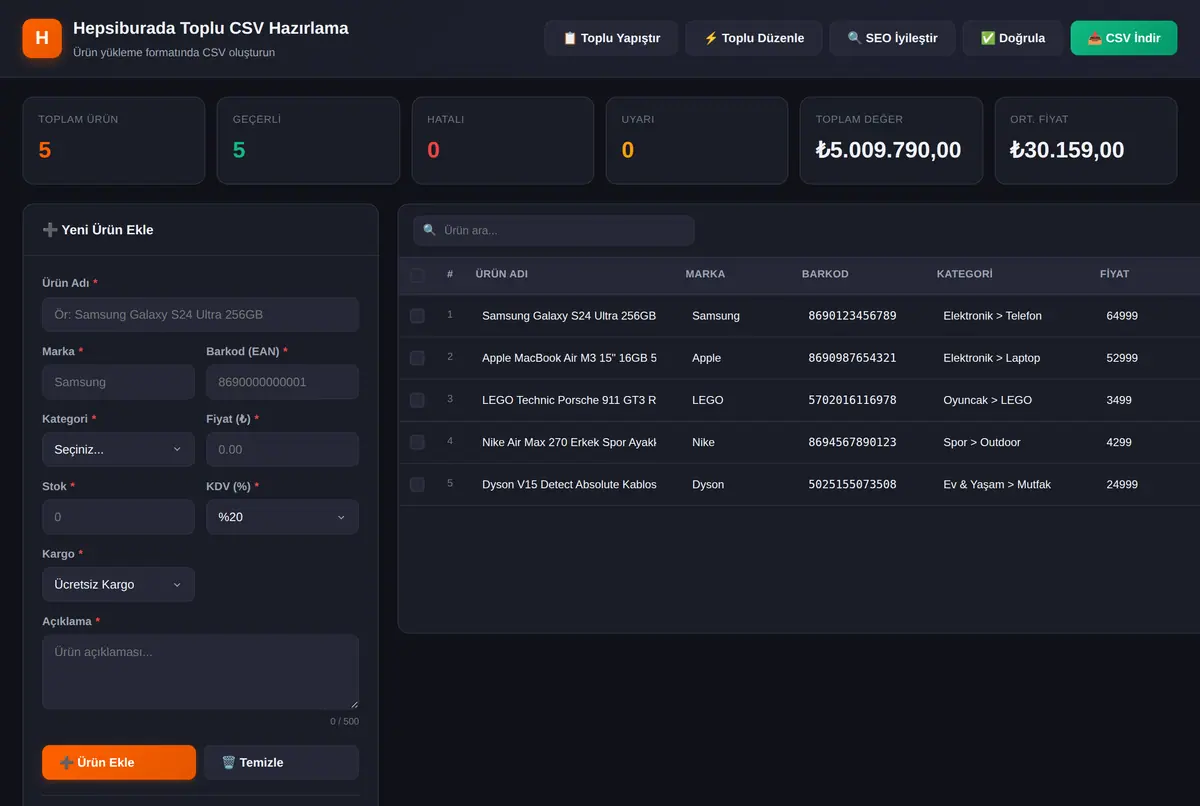Viewport: 1200px width, 806px height.
Task: Check the Samsung Galaxy S24 Ultra row
Action: pos(417,316)
